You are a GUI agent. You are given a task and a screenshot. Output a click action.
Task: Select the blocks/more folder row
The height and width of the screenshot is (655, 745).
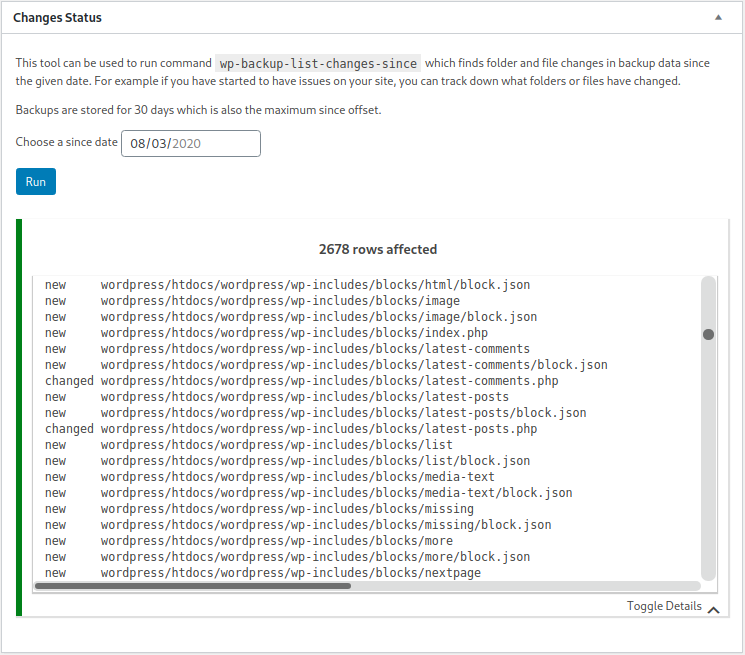pyautogui.click(x=248, y=541)
